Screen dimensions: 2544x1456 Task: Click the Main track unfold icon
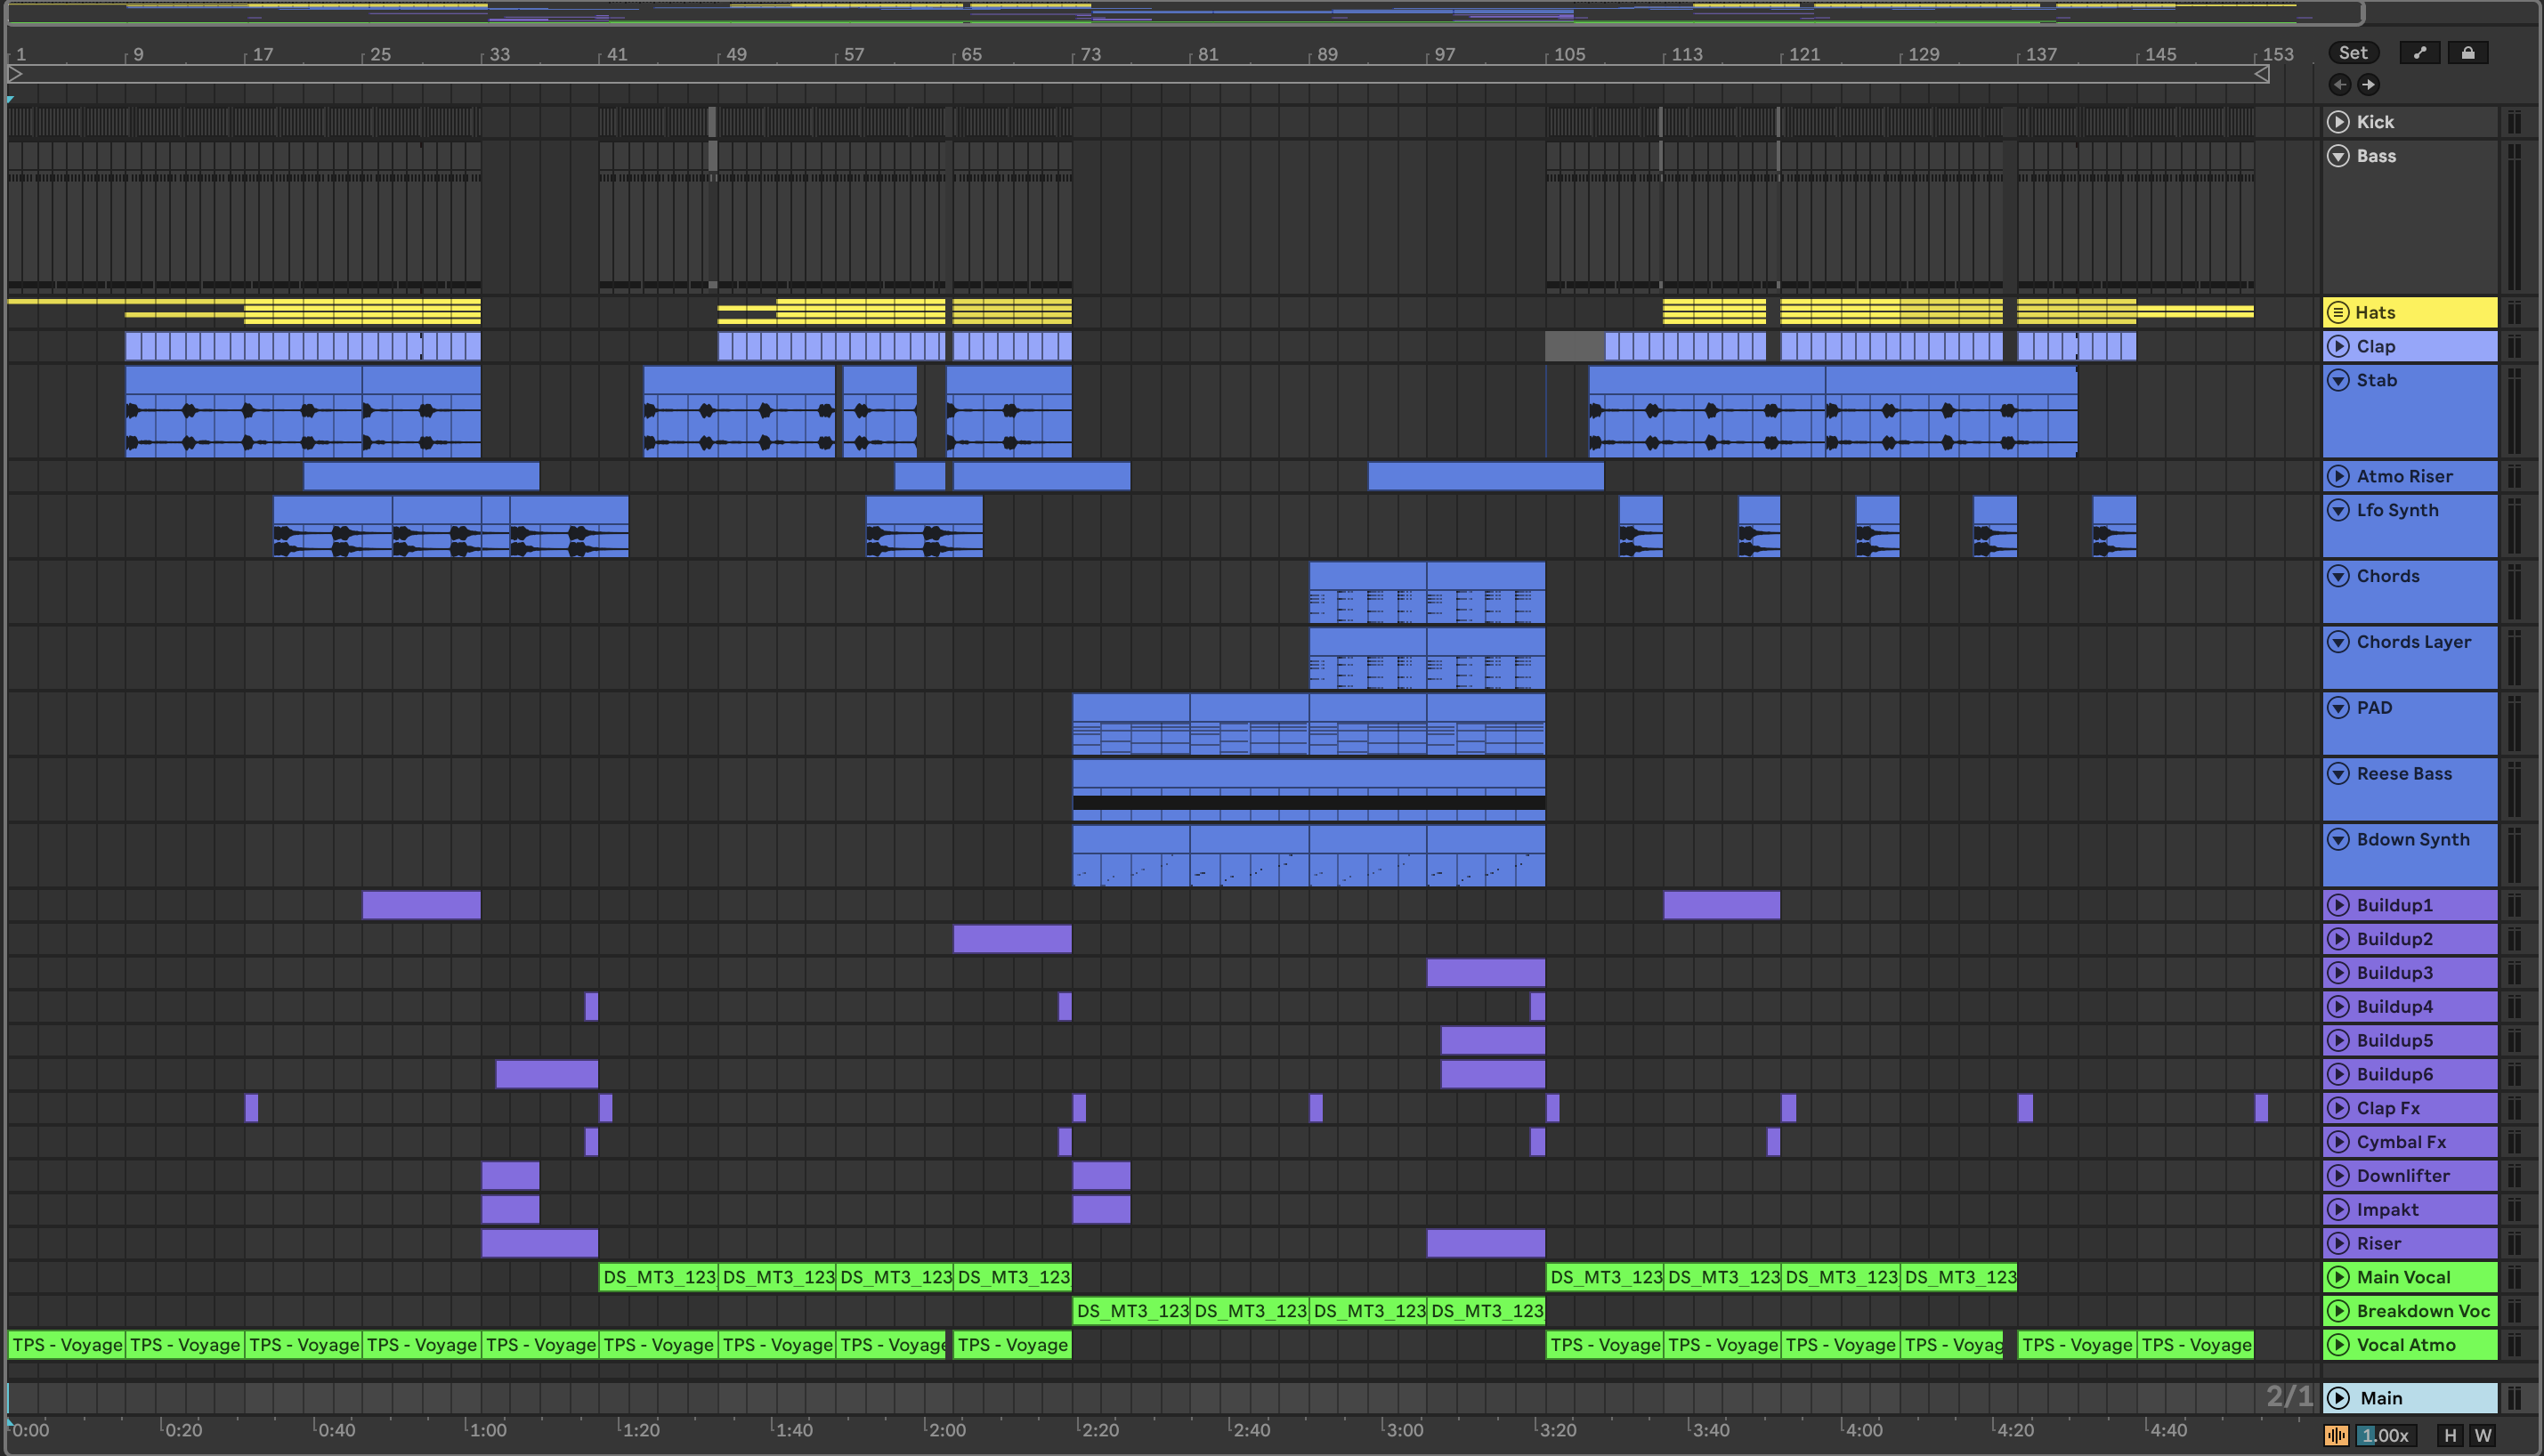click(x=2338, y=1398)
